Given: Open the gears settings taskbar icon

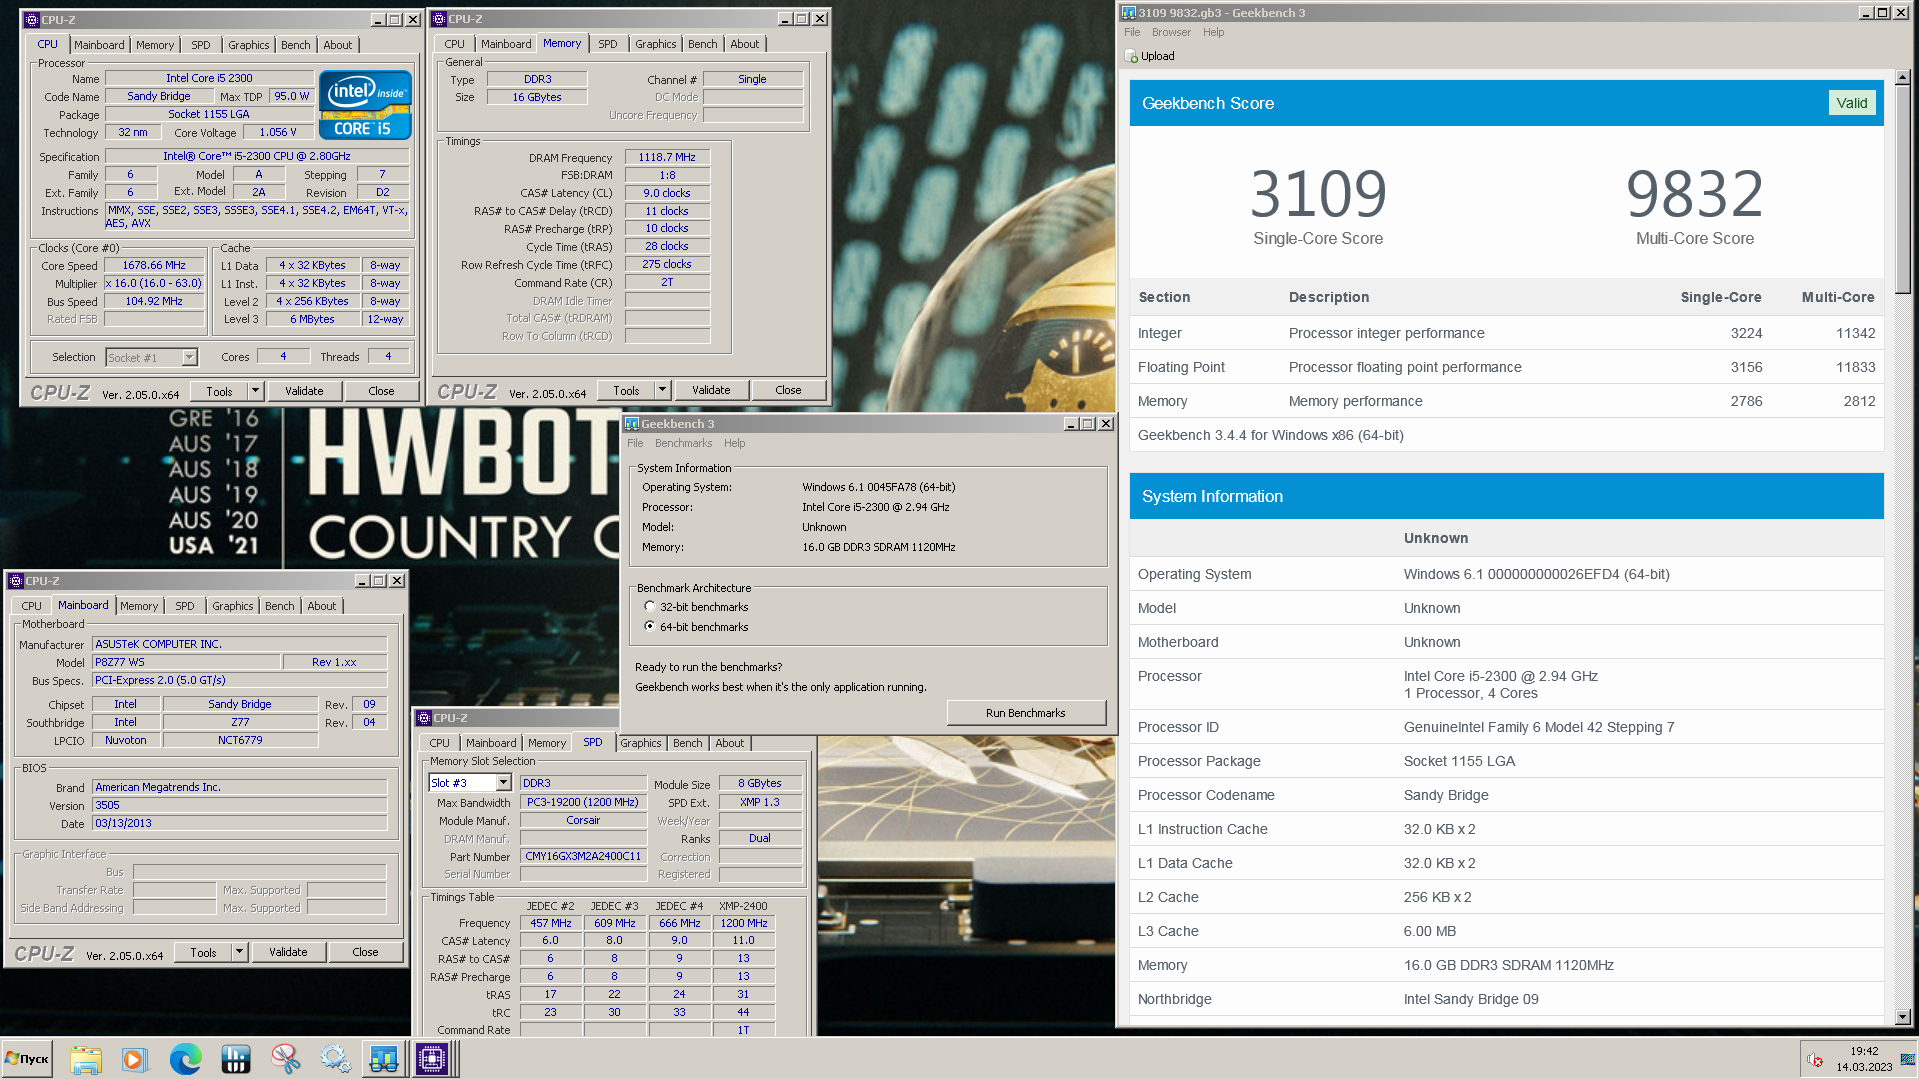Looking at the screenshot, I should click(x=335, y=1059).
